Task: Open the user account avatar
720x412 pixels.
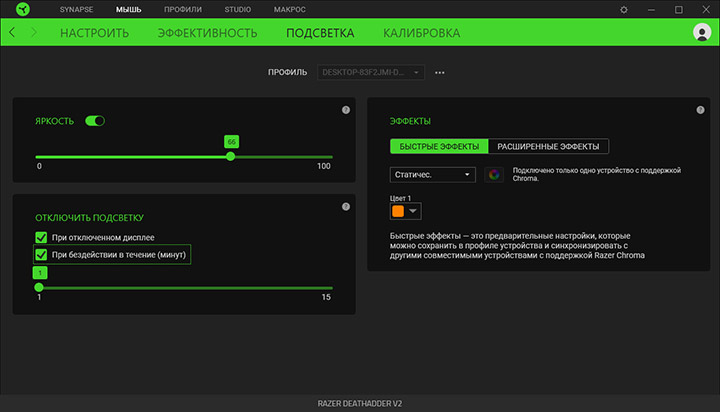Action: coord(702,32)
